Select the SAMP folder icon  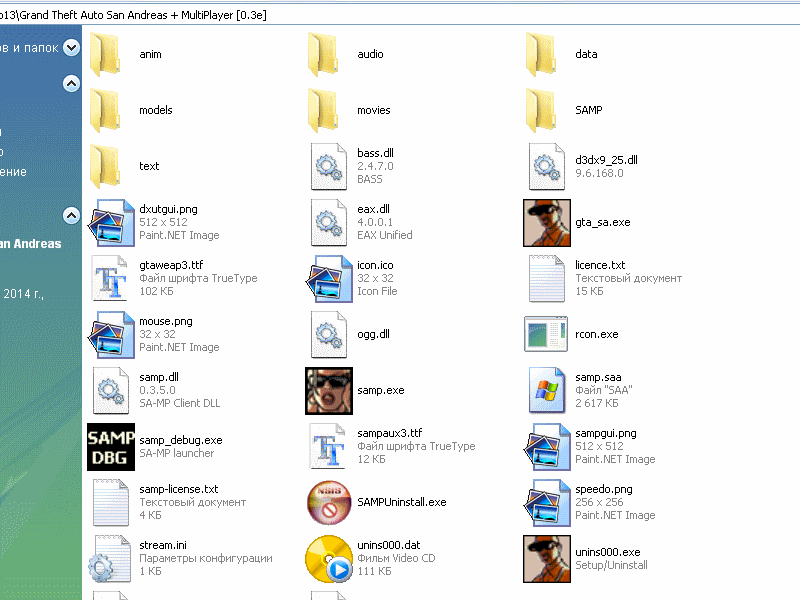[541, 110]
